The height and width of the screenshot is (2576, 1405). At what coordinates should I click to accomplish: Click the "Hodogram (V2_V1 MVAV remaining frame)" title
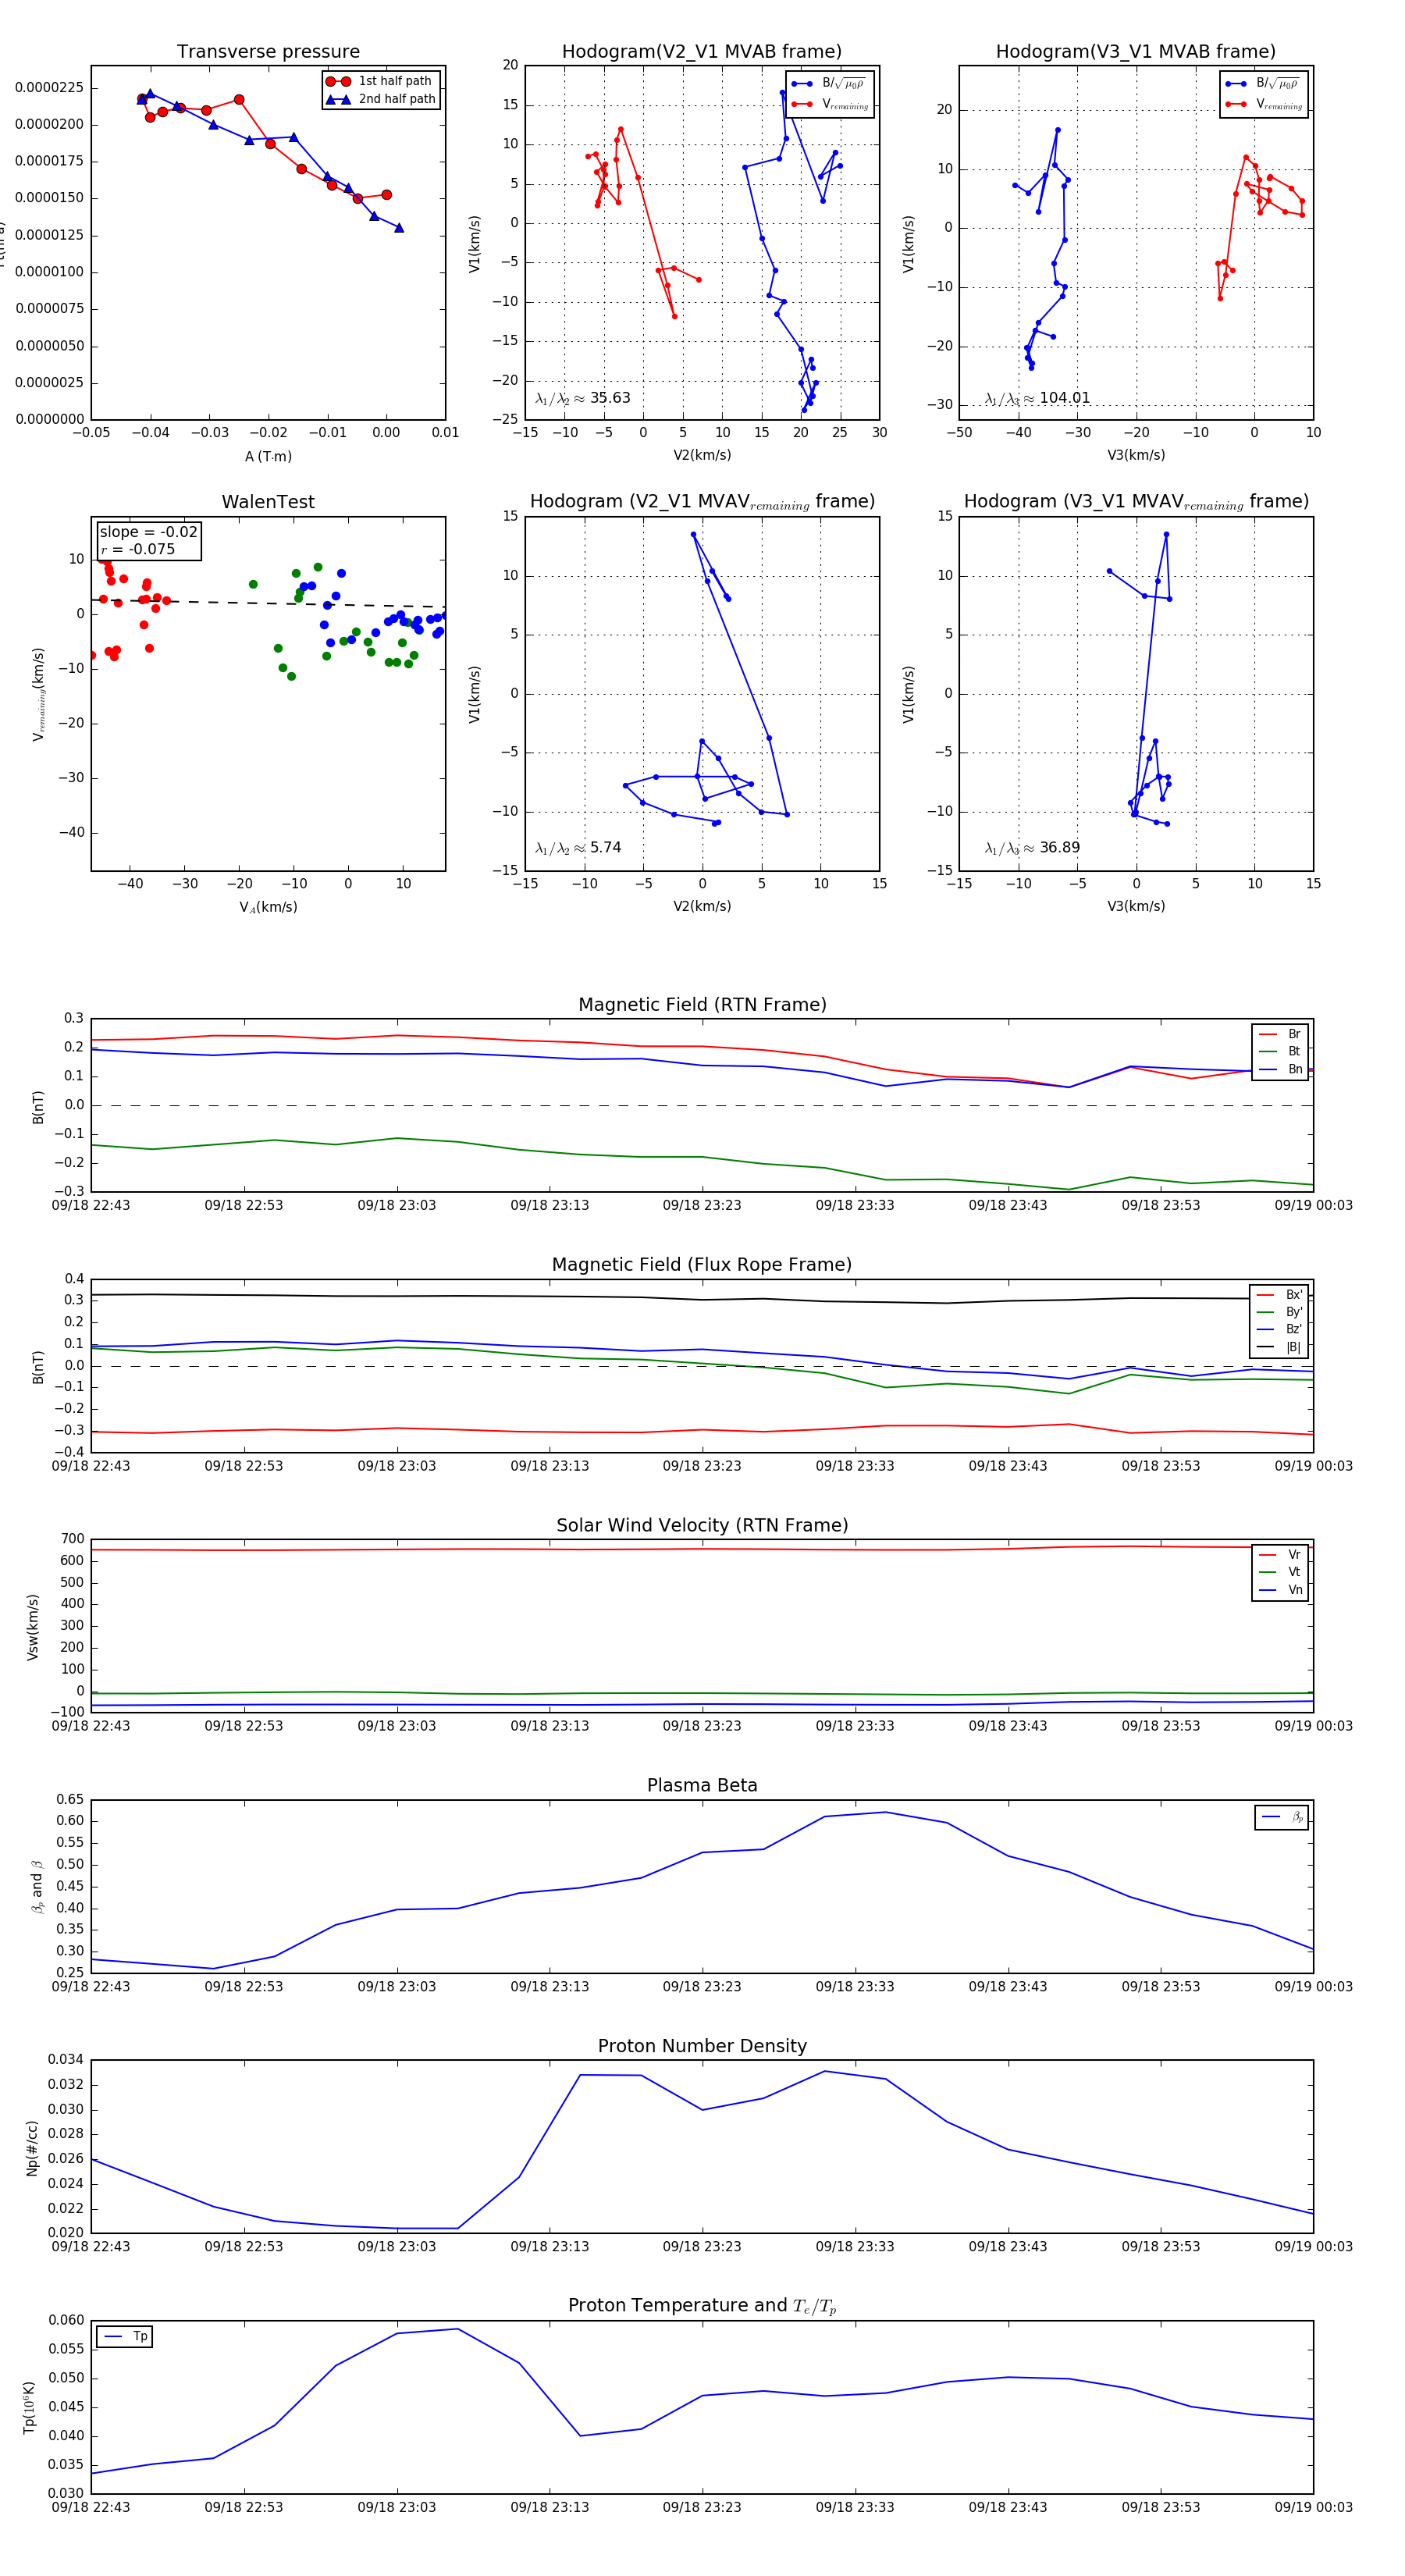click(x=702, y=502)
